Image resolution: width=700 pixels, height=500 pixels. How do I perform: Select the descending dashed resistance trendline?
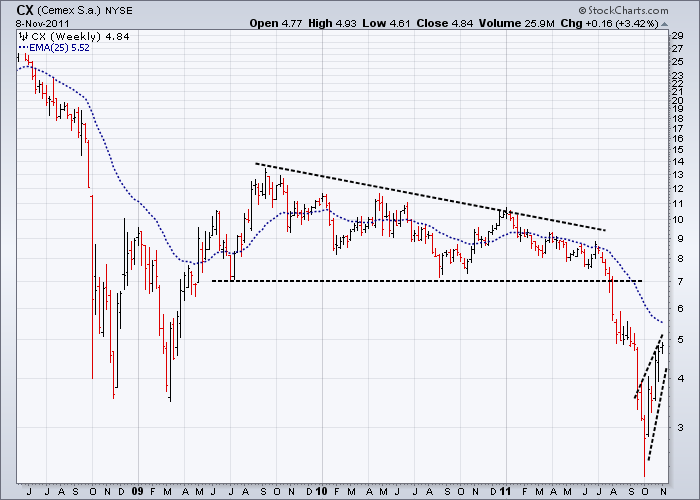coord(430,197)
